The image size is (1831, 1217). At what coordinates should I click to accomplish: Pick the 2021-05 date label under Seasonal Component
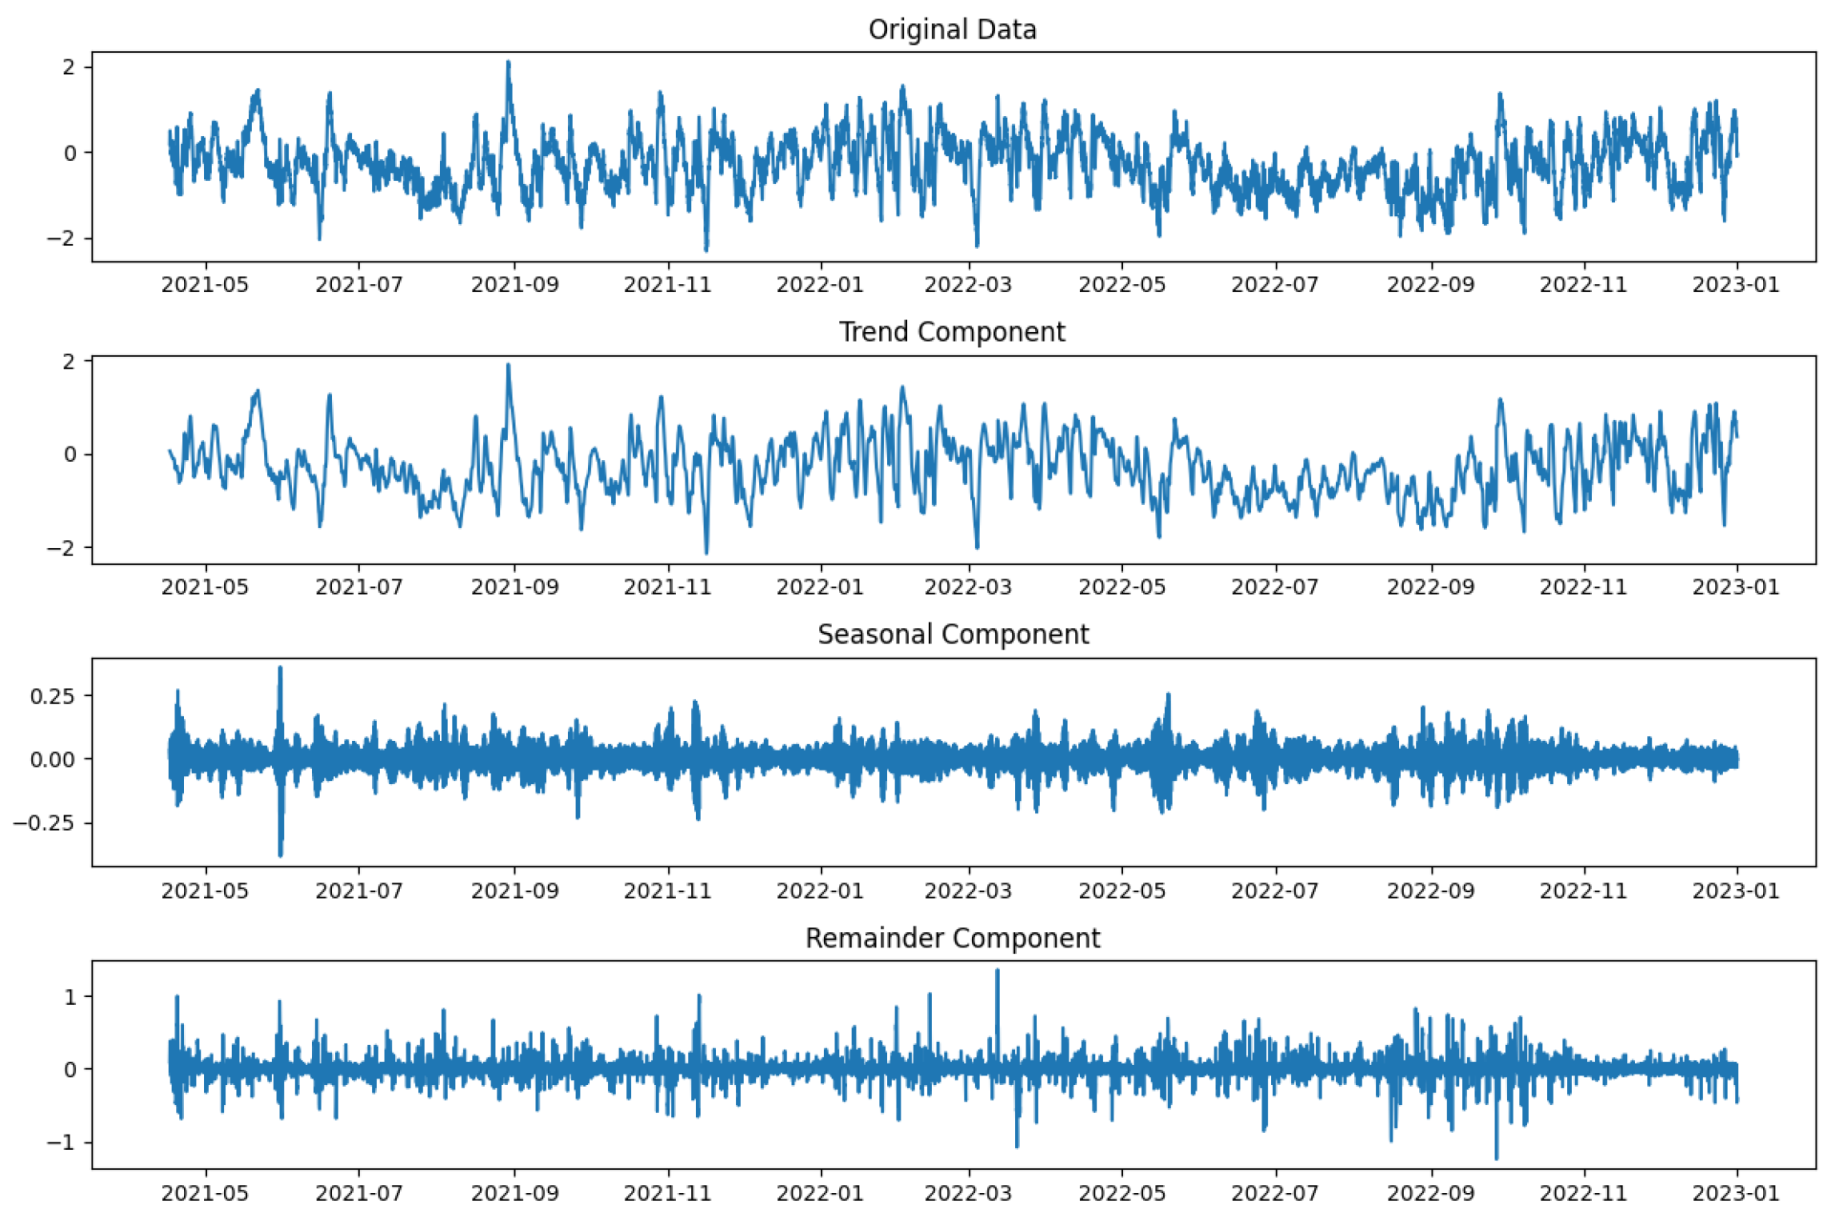coord(205,890)
